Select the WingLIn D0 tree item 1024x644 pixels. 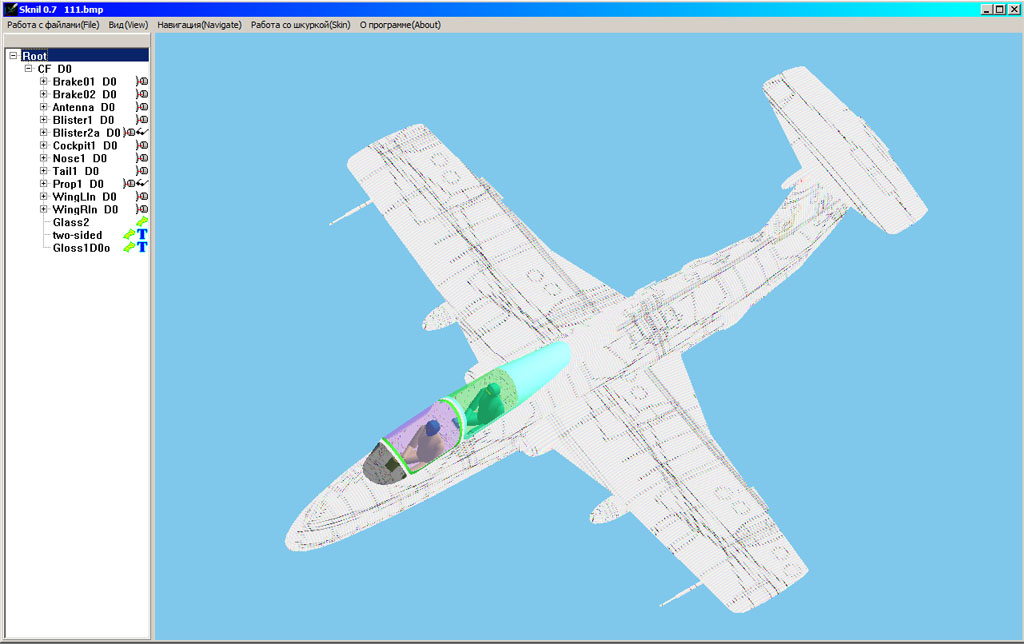tap(84, 197)
